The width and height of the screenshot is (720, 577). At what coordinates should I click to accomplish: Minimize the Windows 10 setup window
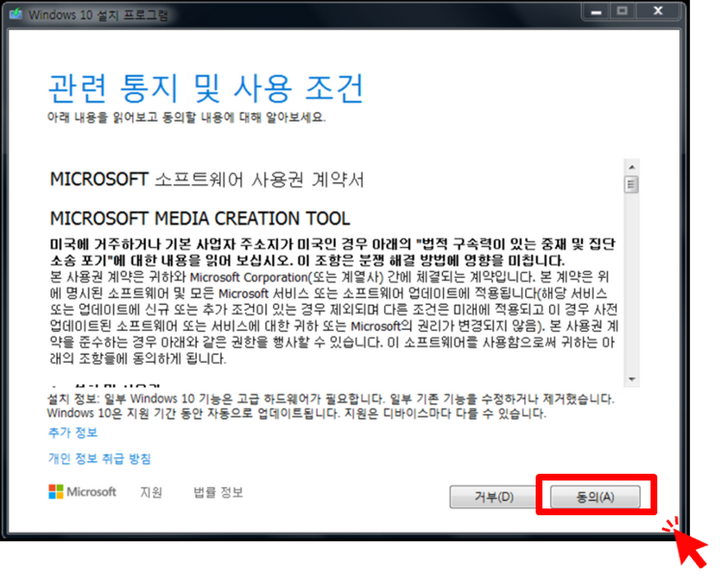tap(596, 11)
